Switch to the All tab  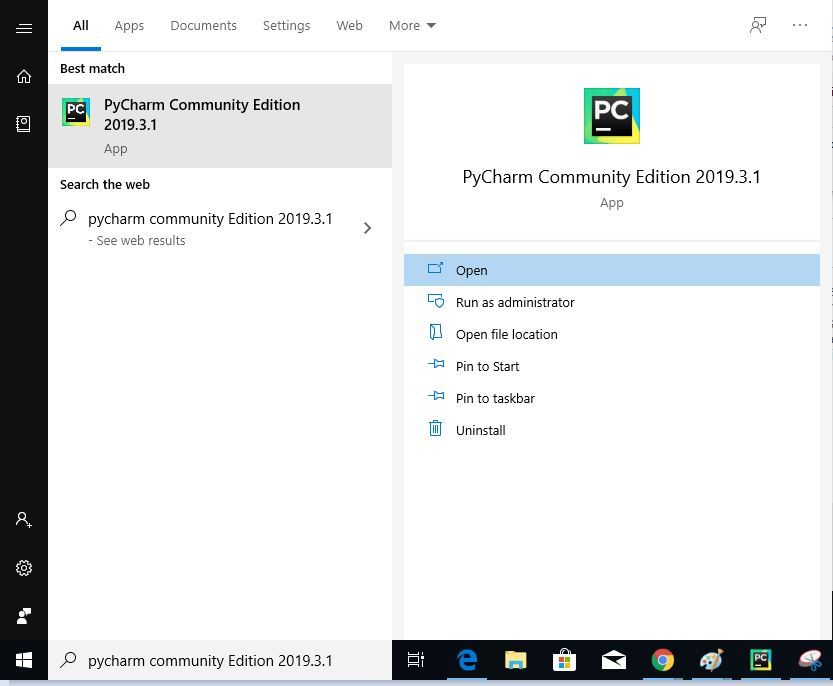[x=81, y=26]
